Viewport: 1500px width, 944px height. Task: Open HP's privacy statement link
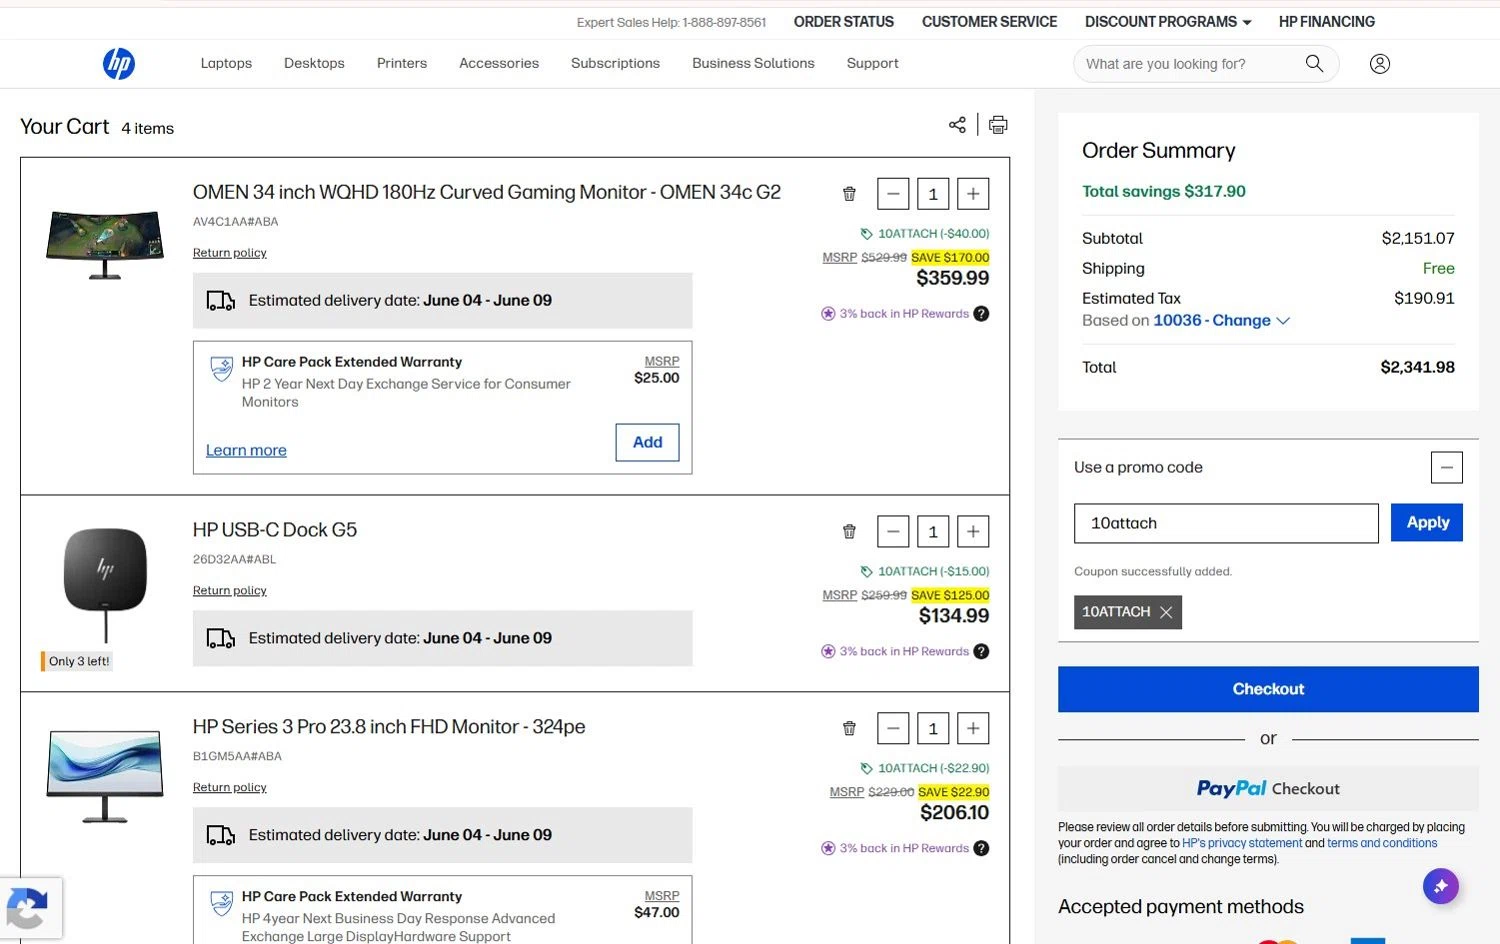tap(1242, 843)
